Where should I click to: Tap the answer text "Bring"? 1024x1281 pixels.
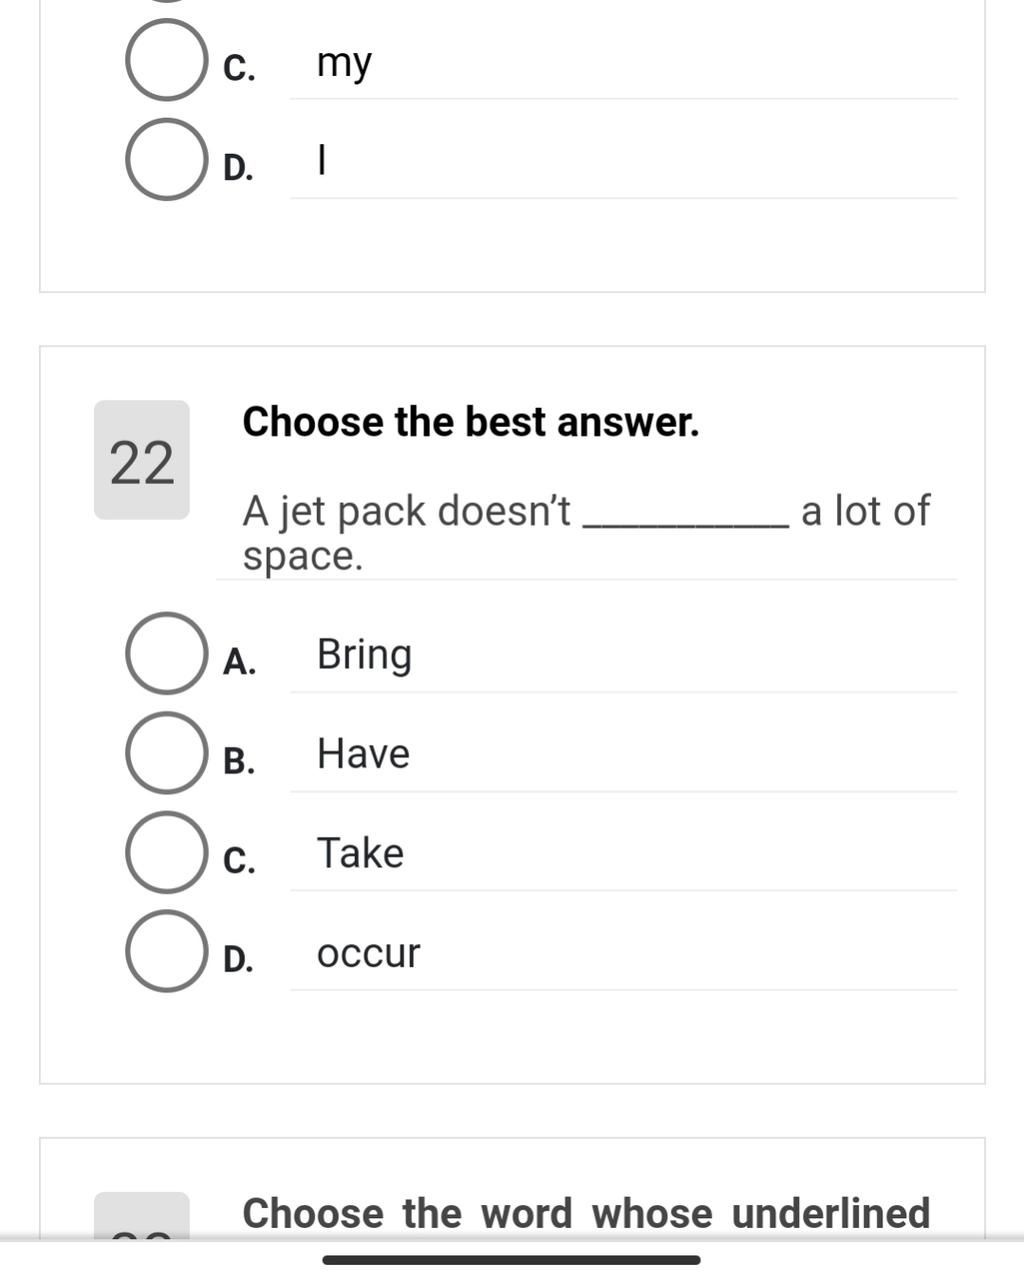click(x=364, y=655)
